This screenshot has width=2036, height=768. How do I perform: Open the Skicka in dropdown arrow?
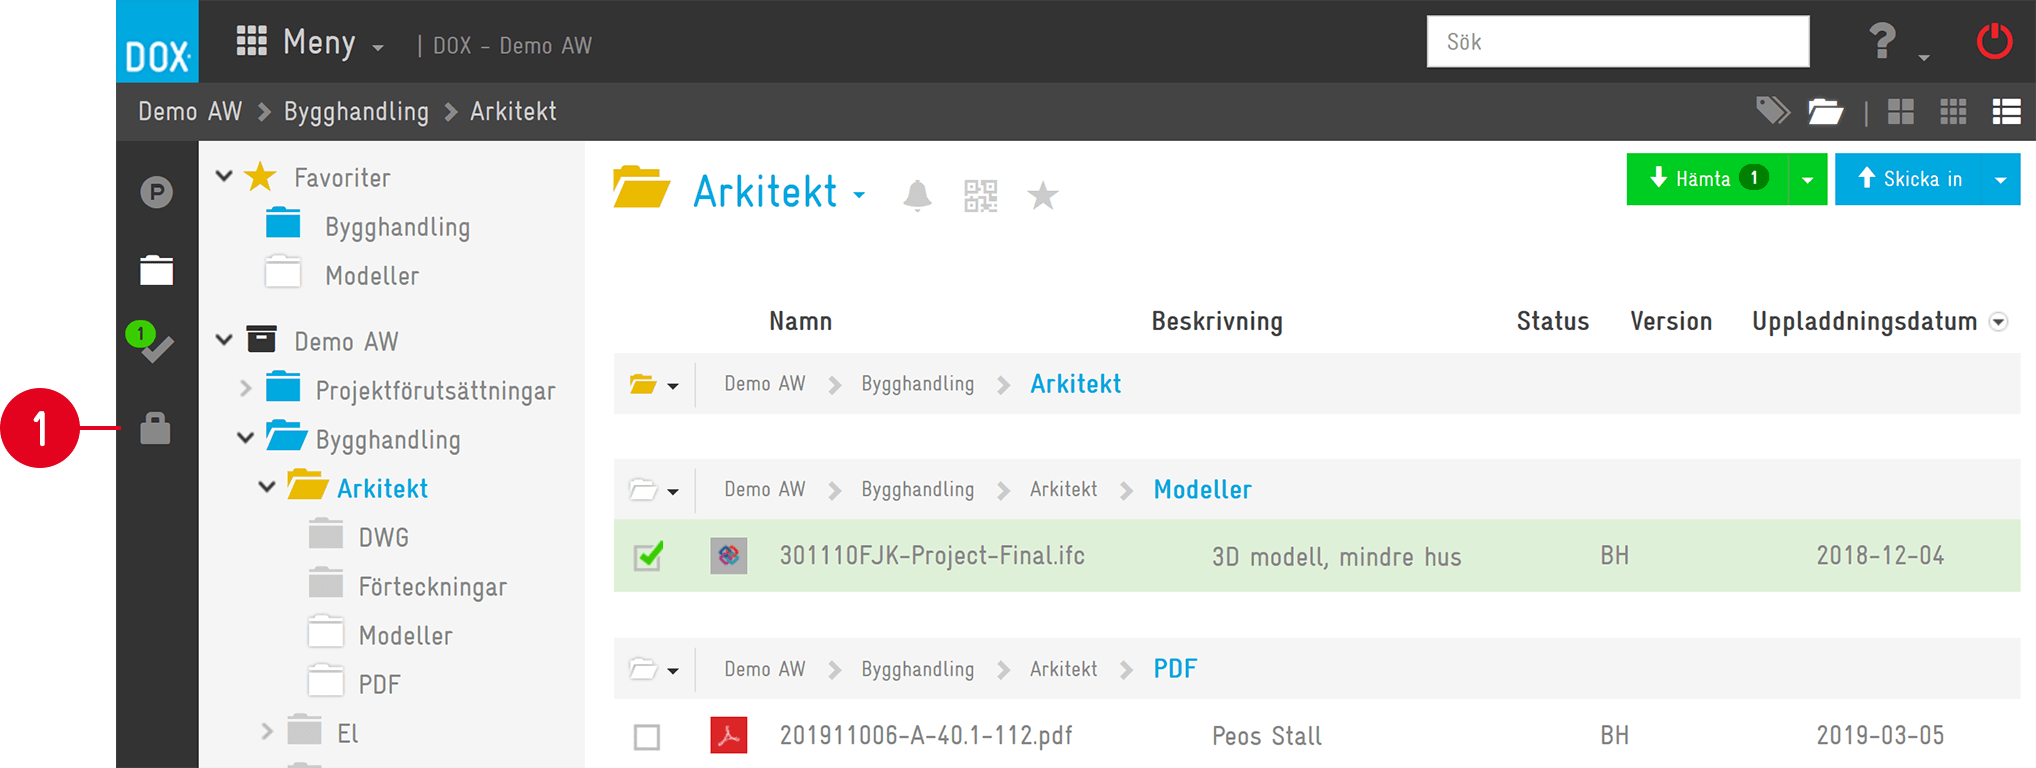(x=2001, y=180)
